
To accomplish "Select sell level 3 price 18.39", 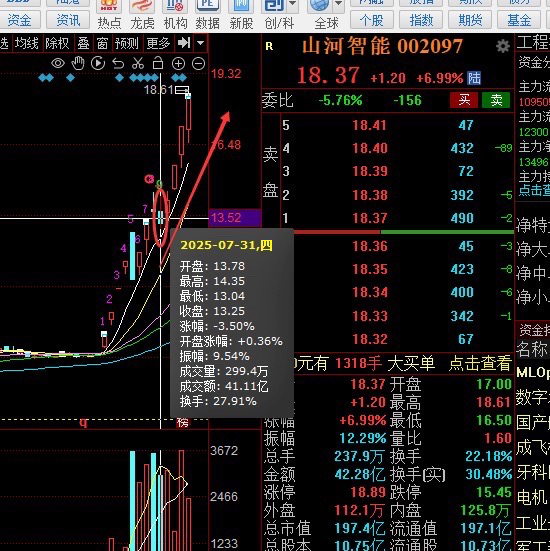I will coord(370,171).
